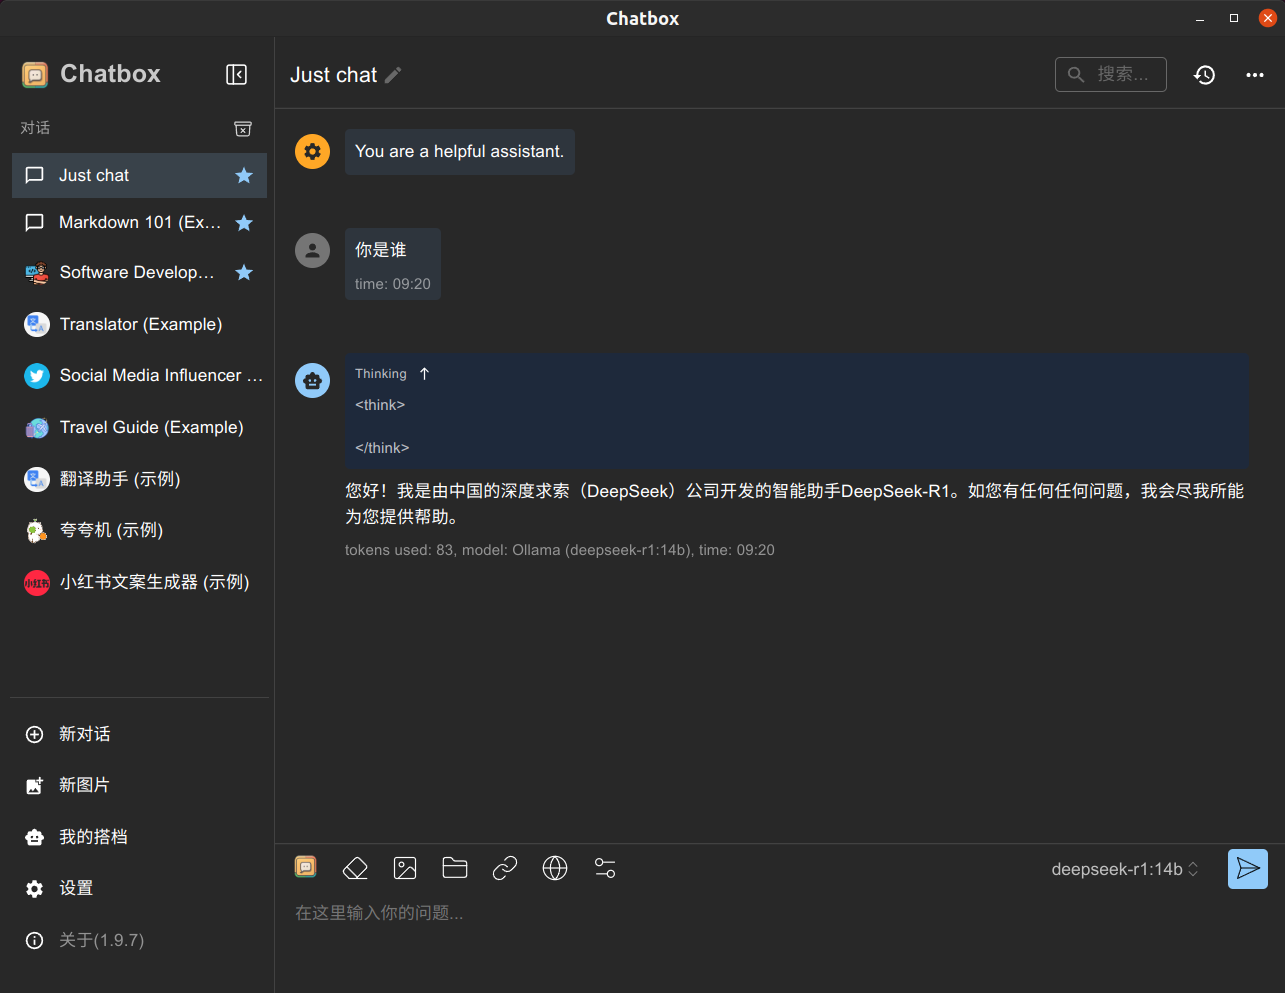Unstar Software Developer conversation

(x=244, y=272)
